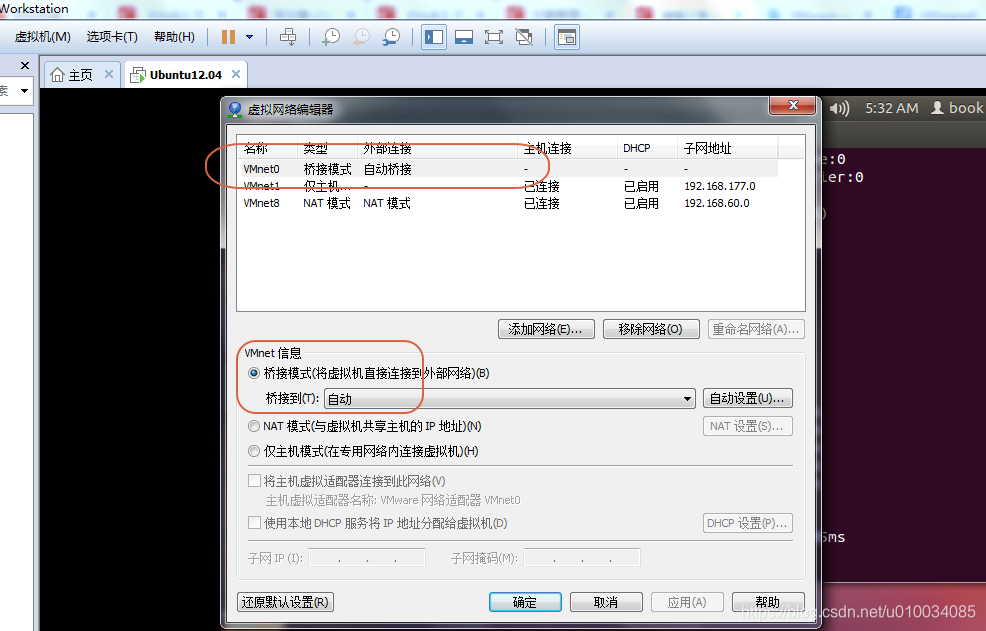Image resolution: width=986 pixels, height=631 pixels.
Task: Click the DHCP 设置(P)... button
Action: (x=747, y=523)
